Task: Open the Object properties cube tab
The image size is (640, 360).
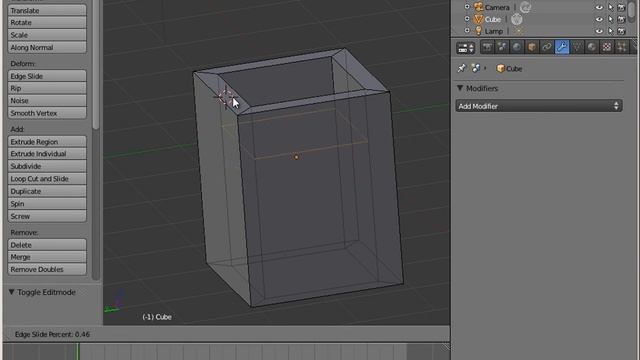Action: (x=532, y=47)
